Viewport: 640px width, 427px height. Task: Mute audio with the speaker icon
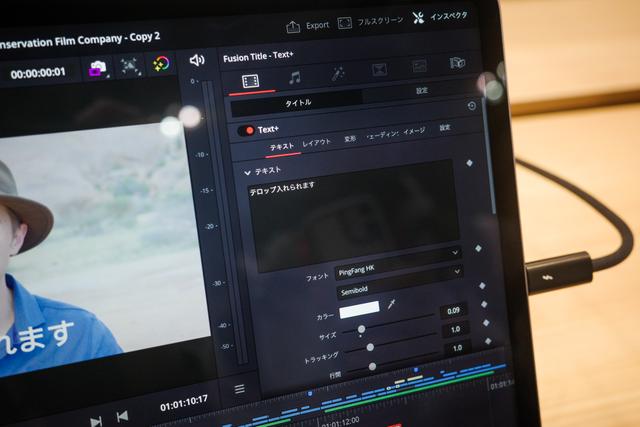pos(197,60)
